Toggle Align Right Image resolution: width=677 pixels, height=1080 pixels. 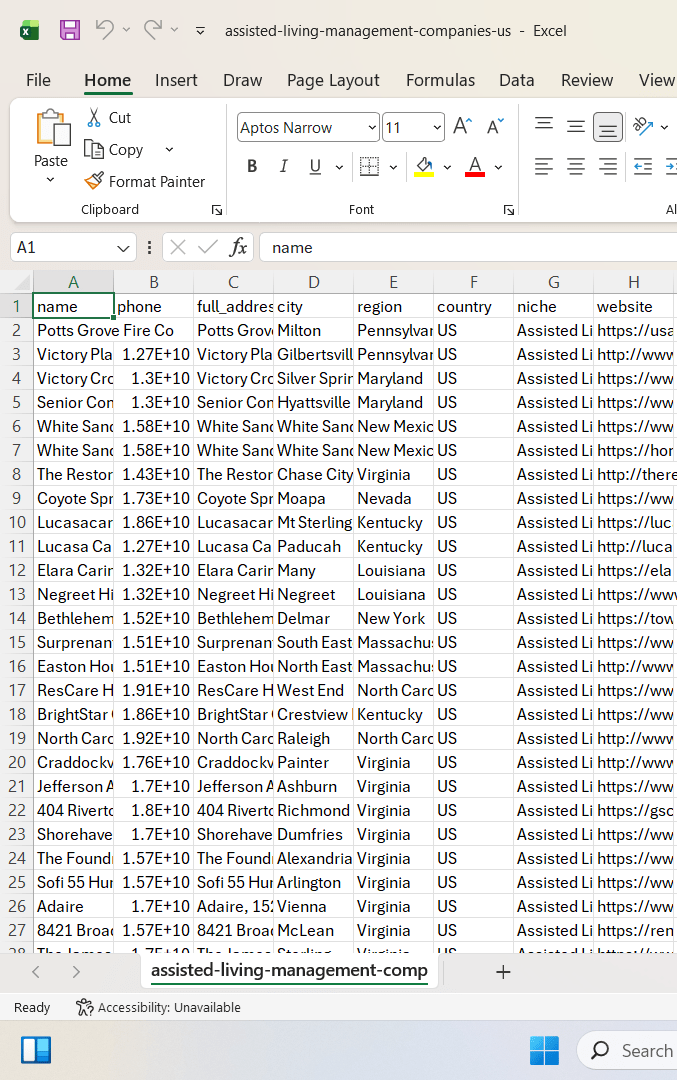tap(607, 166)
